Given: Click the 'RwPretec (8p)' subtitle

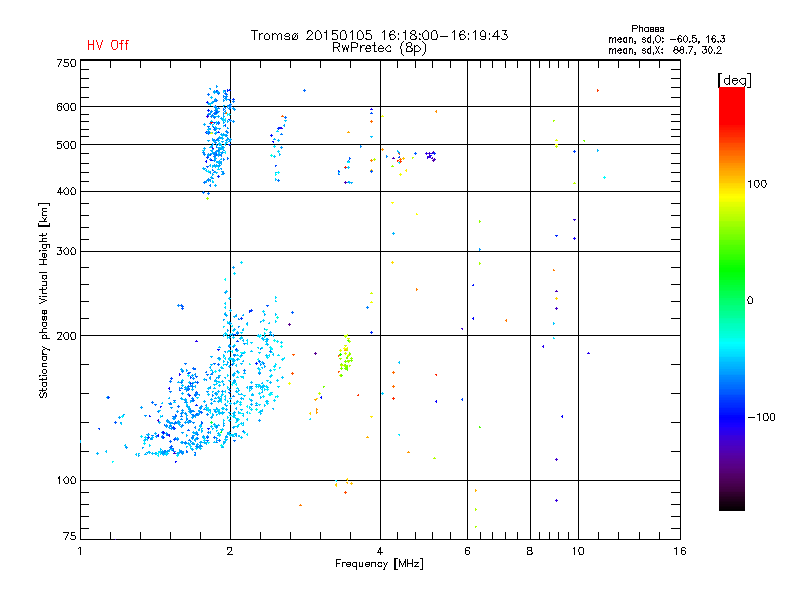Looking at the screenshot, I should point(379,48).
